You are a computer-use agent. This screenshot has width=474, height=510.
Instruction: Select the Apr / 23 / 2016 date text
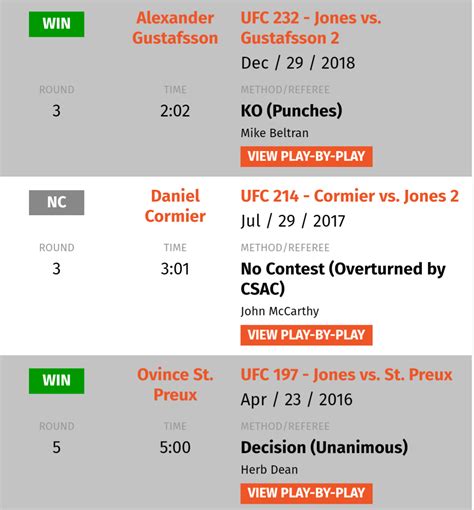point(297,400)
